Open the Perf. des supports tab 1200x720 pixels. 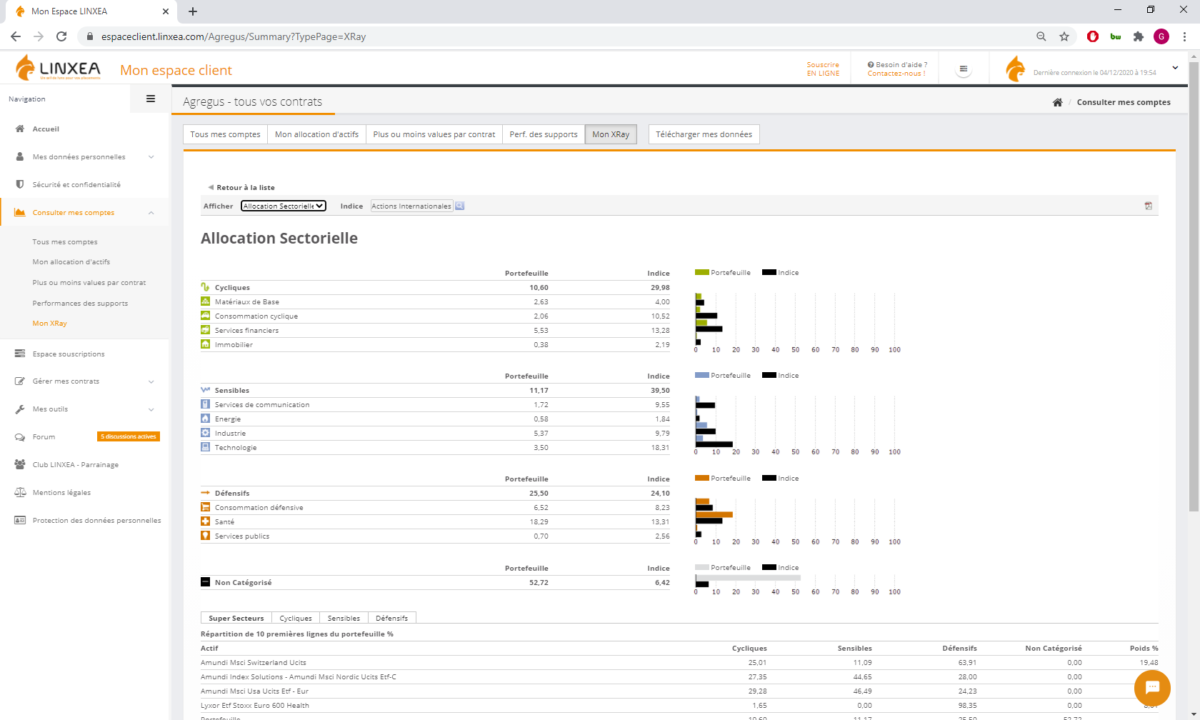pos(543,134)
